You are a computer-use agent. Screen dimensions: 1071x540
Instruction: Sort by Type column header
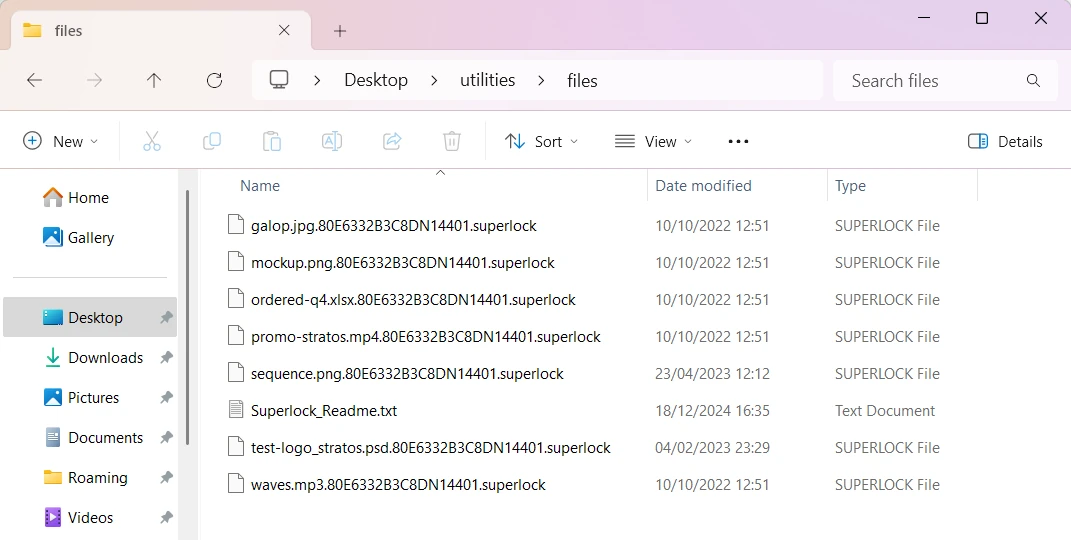850,186
